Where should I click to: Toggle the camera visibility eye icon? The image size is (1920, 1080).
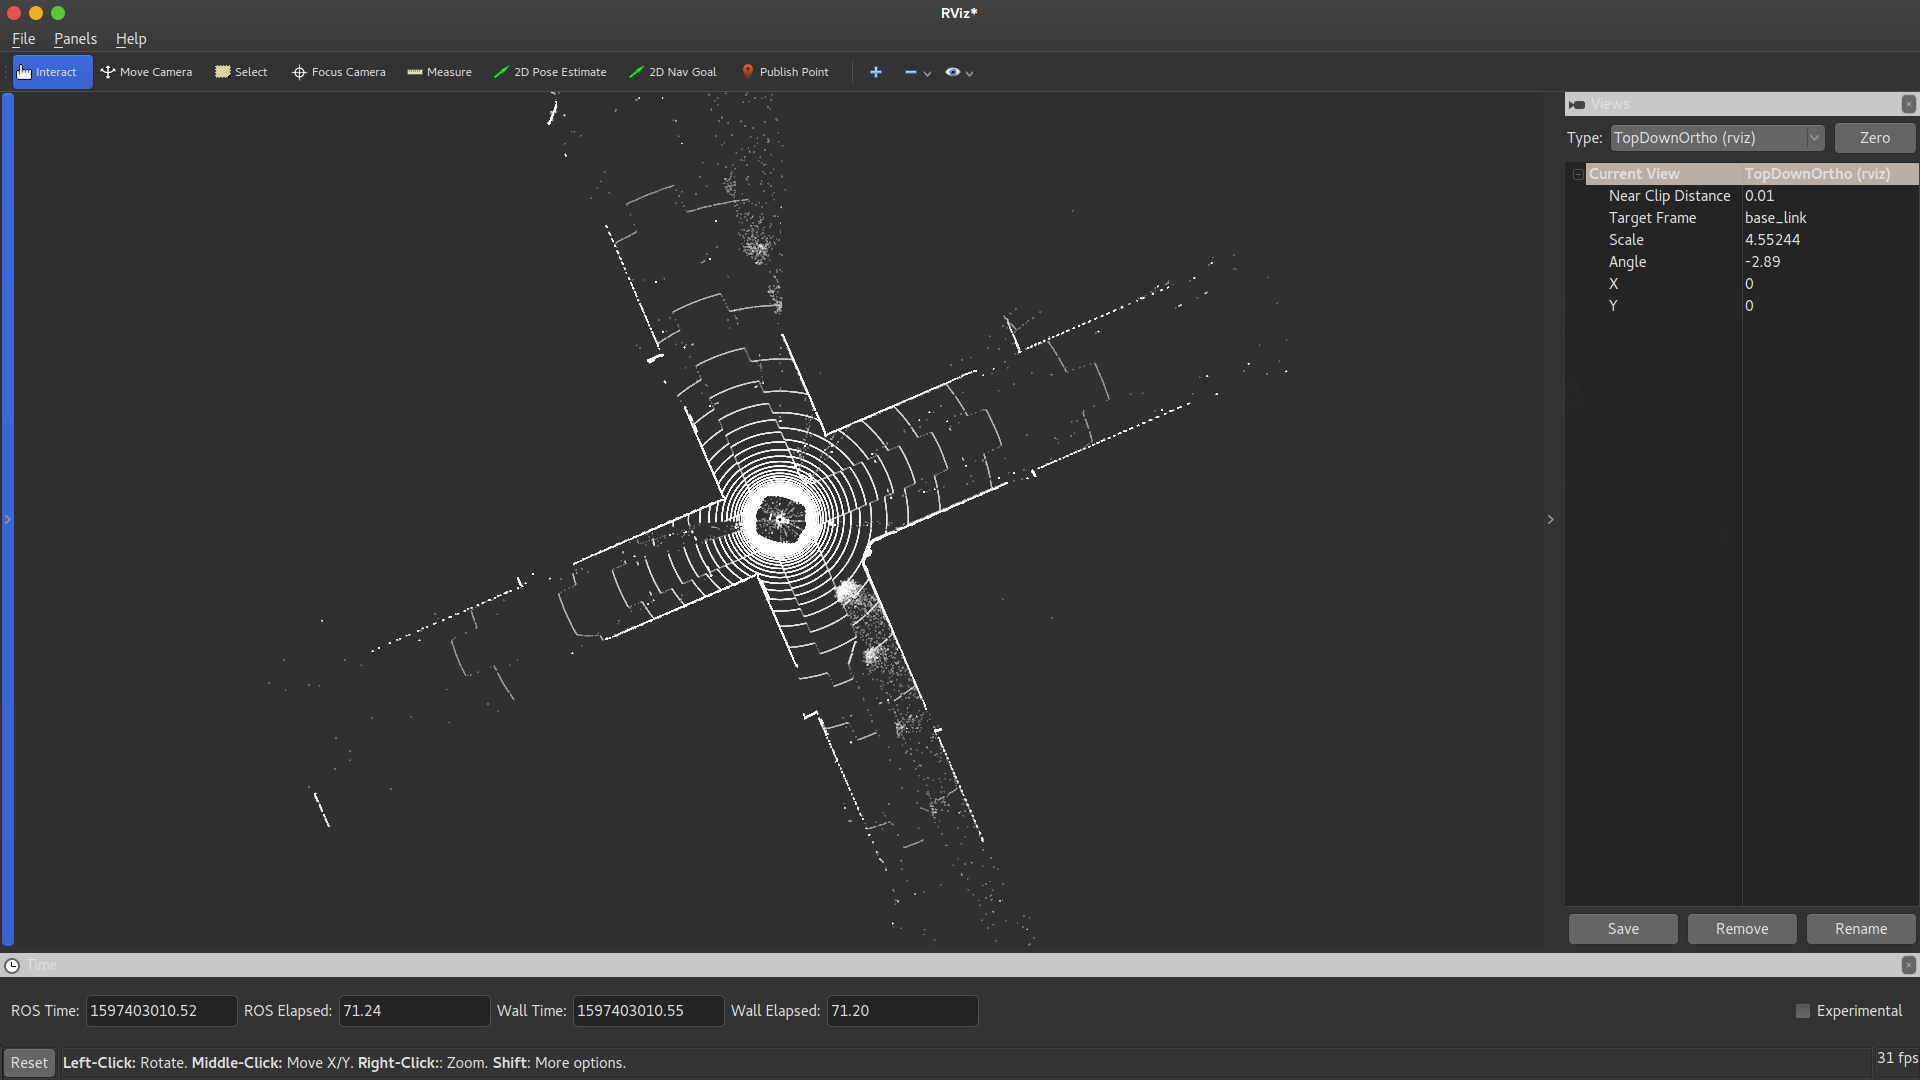point(955,71)
